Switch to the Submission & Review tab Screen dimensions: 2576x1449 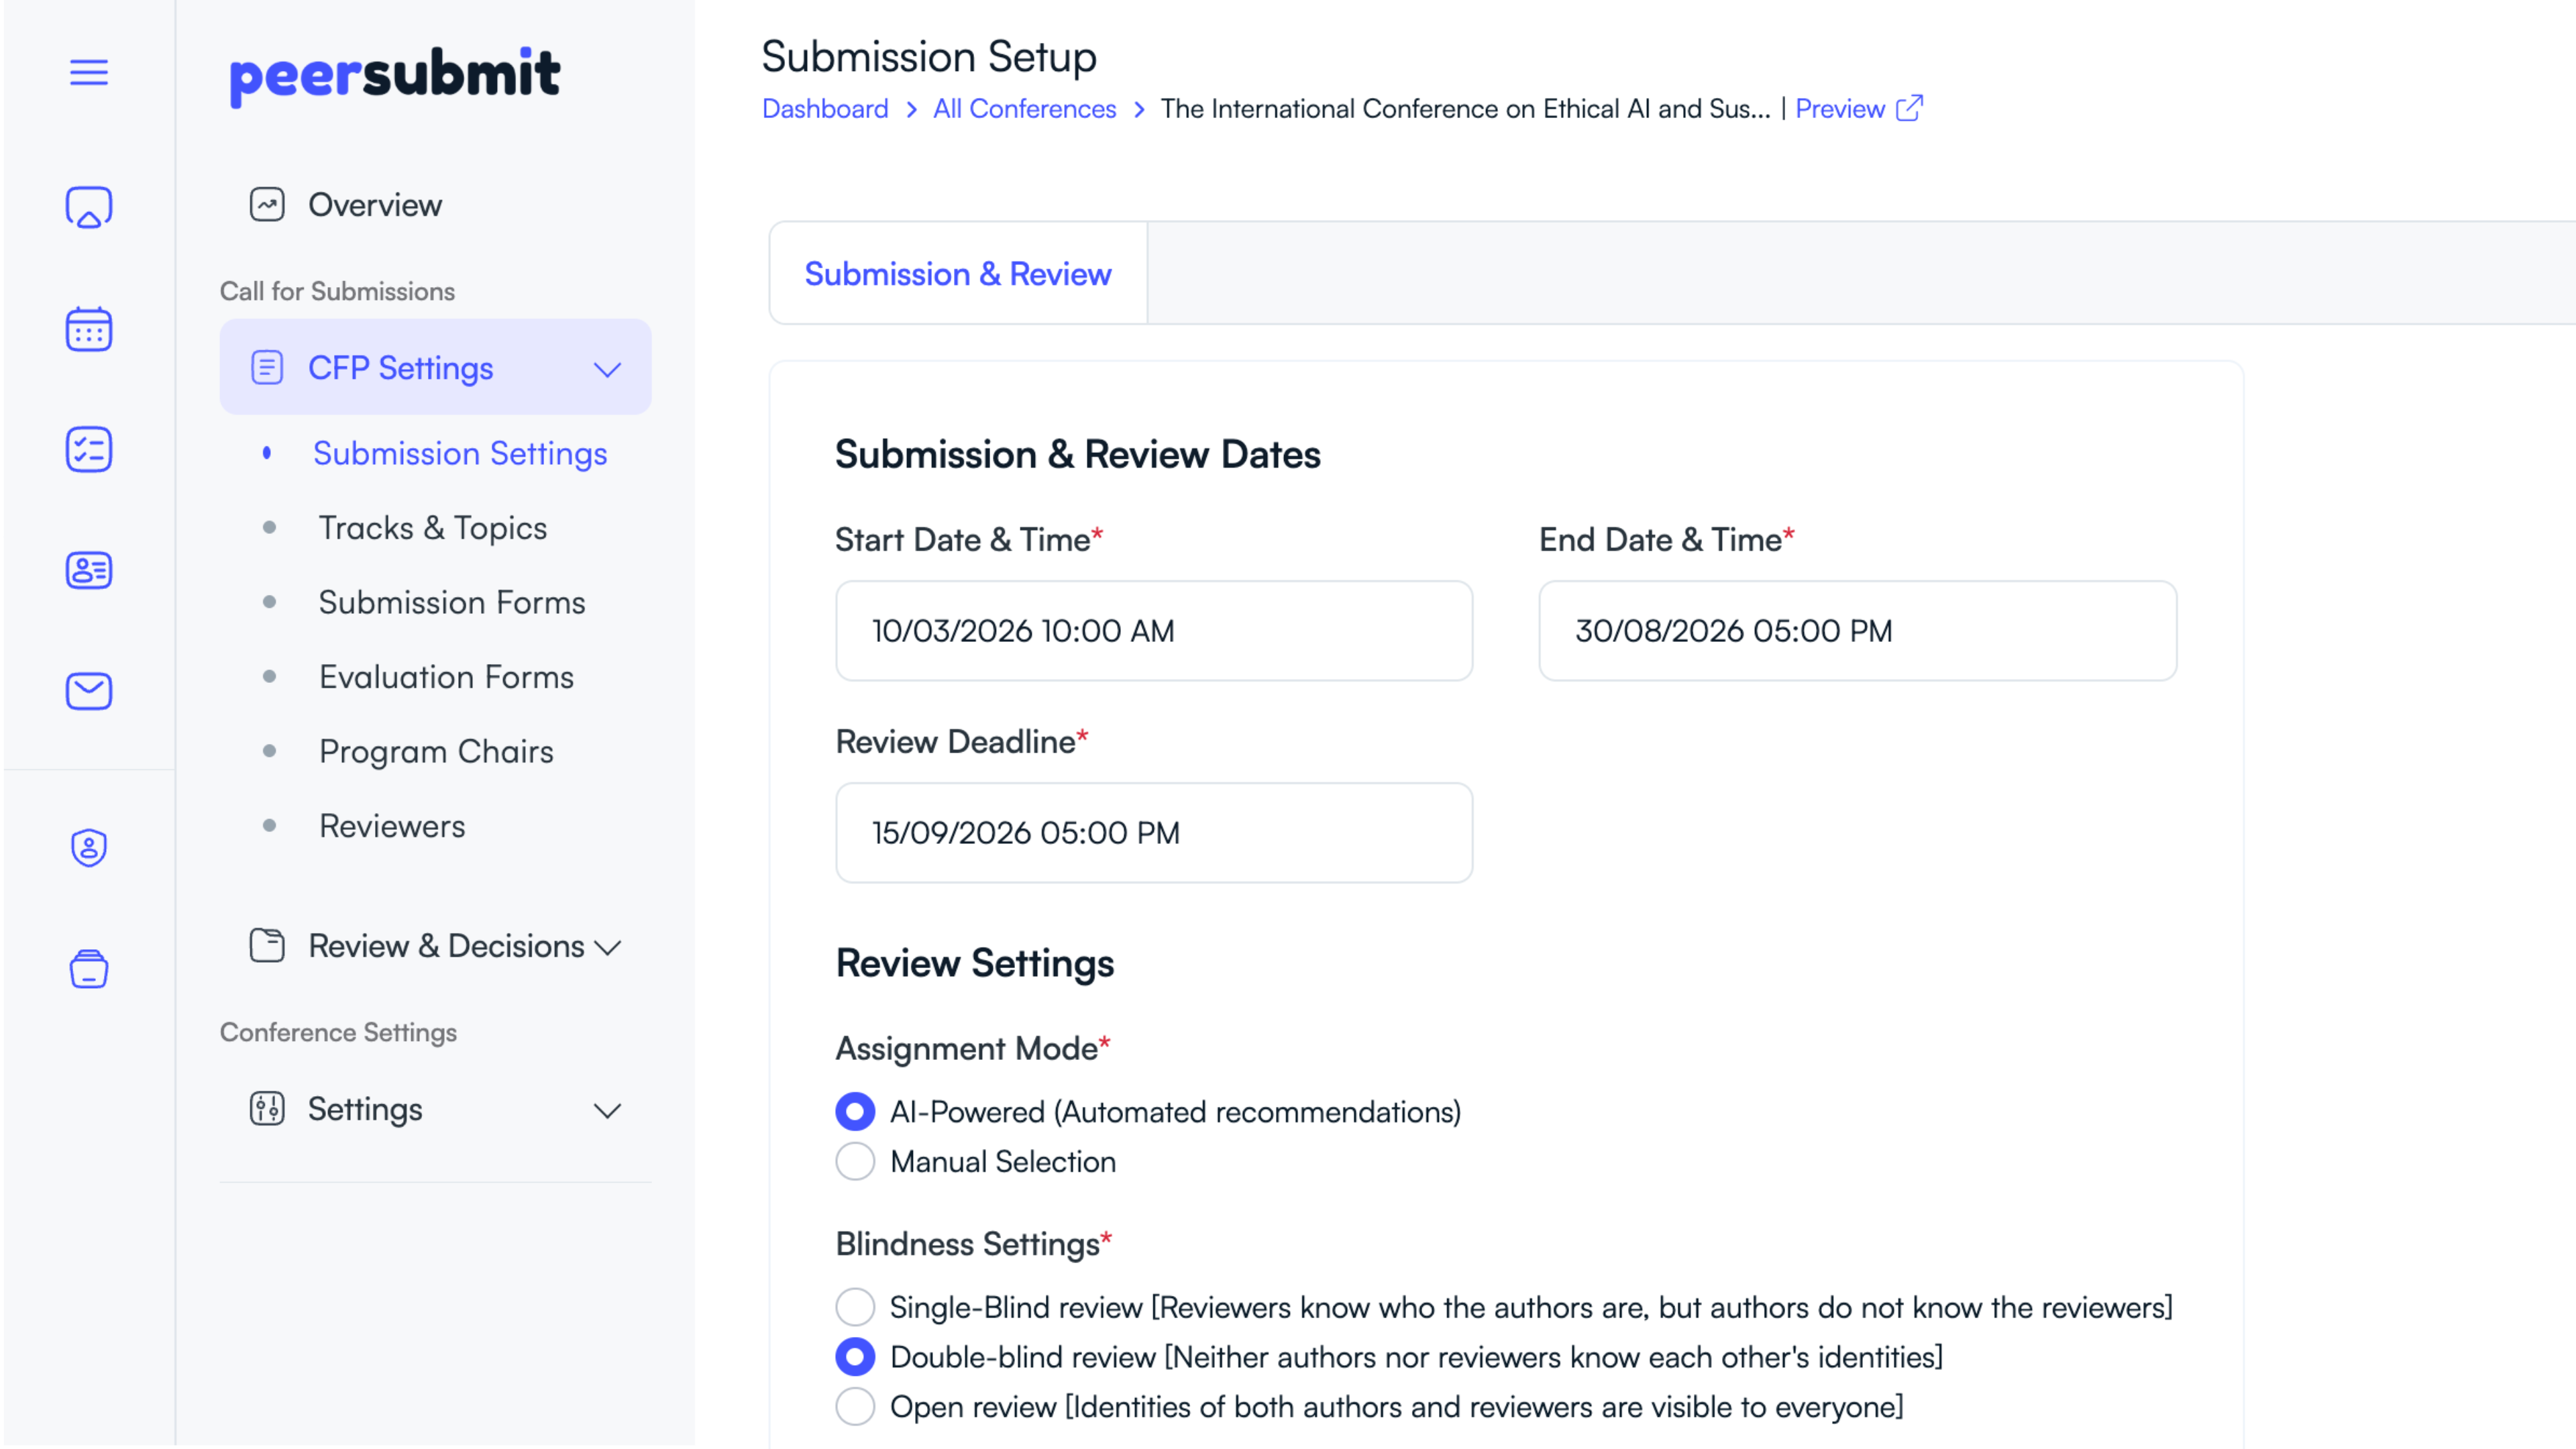coord(957,273)
